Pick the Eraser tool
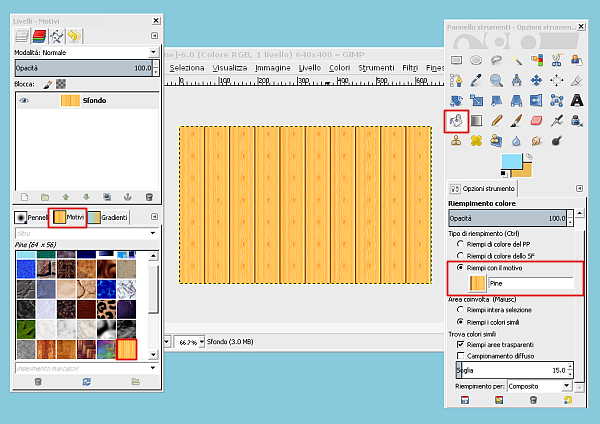600x424 pixels. click(x=535, y=121)
